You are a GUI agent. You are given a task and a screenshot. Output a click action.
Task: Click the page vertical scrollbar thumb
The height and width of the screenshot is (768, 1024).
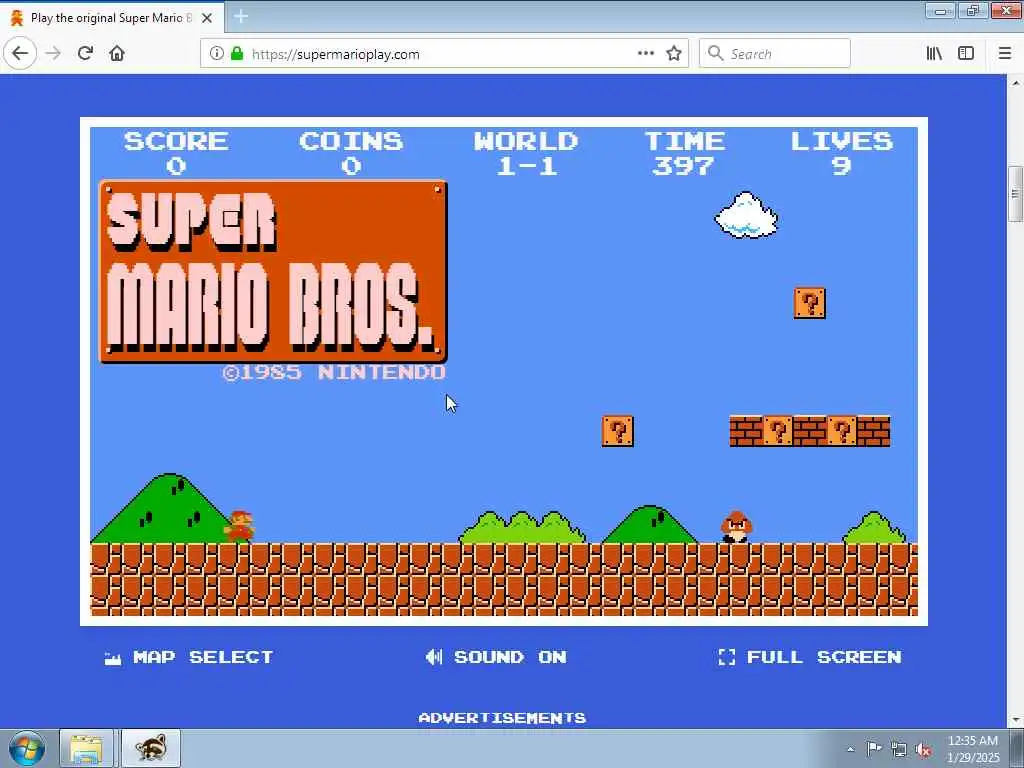[1015, 195]
